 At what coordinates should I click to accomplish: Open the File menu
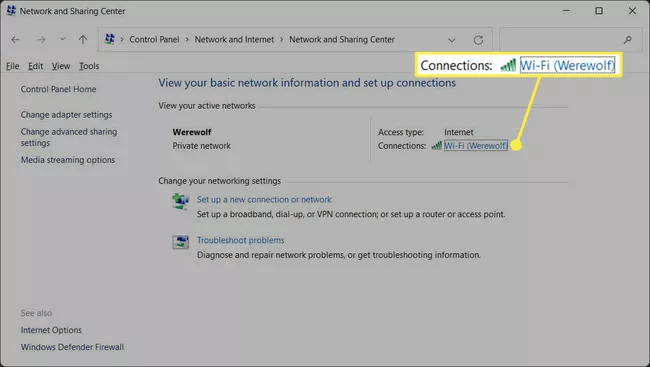point(12,66)
